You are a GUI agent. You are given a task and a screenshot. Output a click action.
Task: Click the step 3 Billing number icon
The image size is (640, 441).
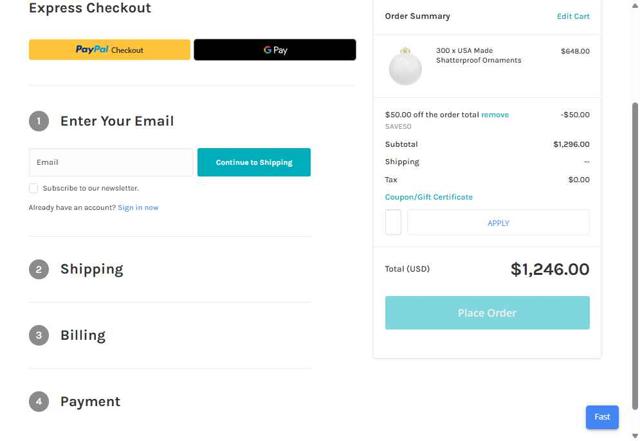point(39,335)
